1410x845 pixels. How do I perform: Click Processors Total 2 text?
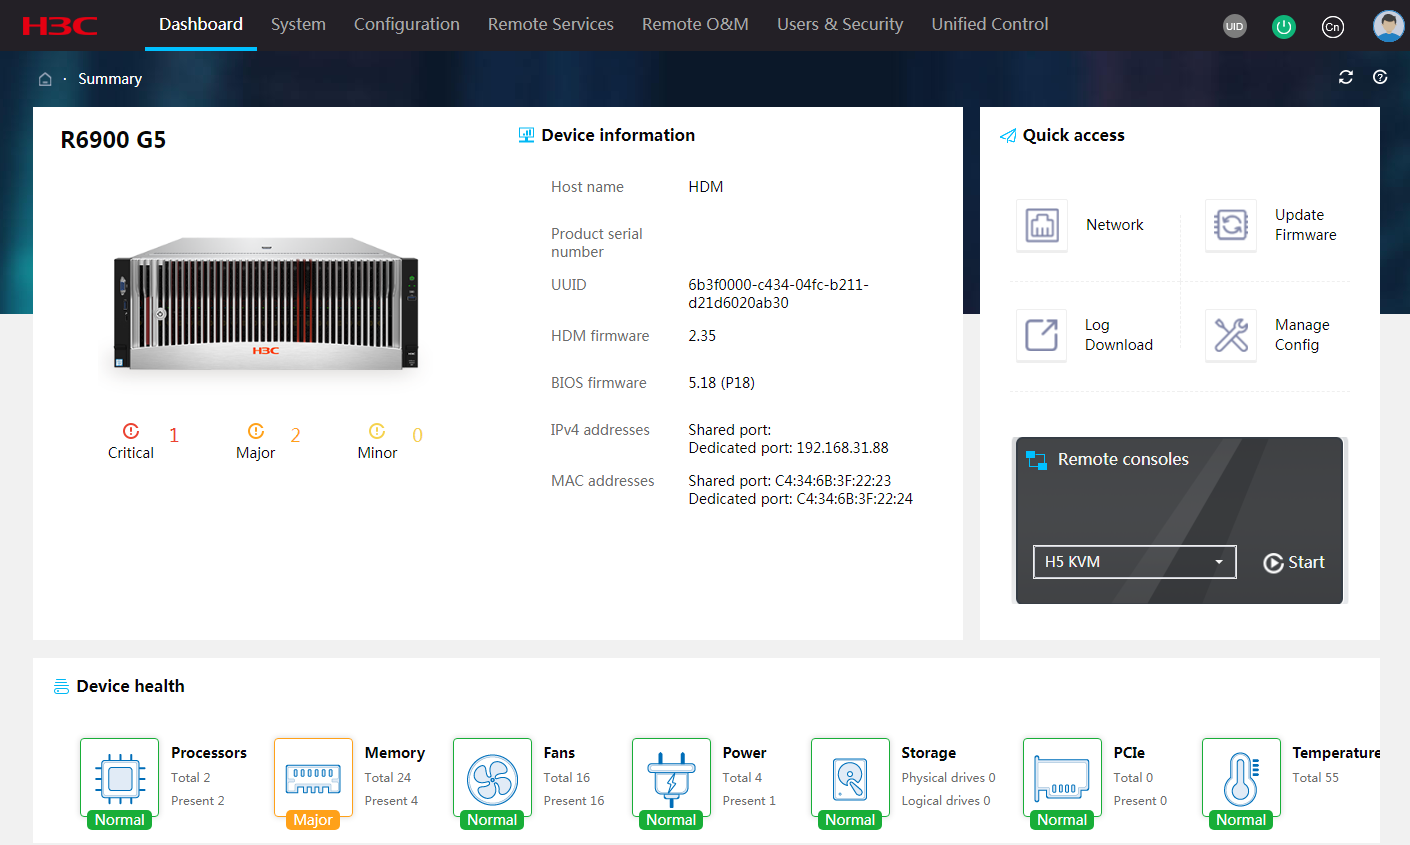point(191,778)
